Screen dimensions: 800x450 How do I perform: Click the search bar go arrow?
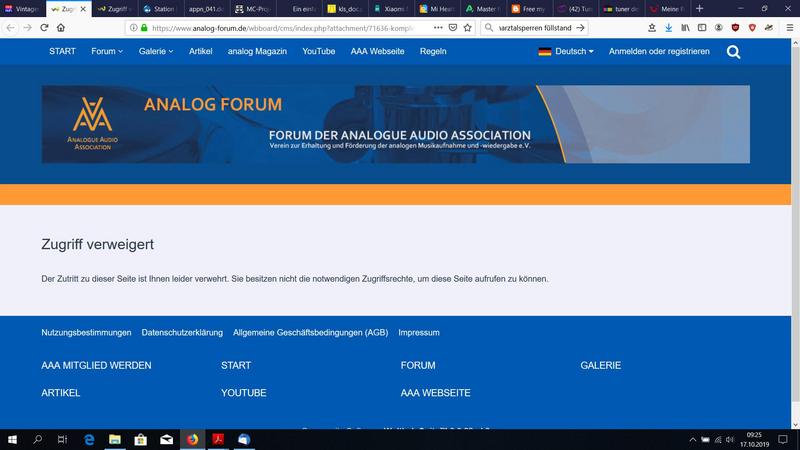[581, 28]
